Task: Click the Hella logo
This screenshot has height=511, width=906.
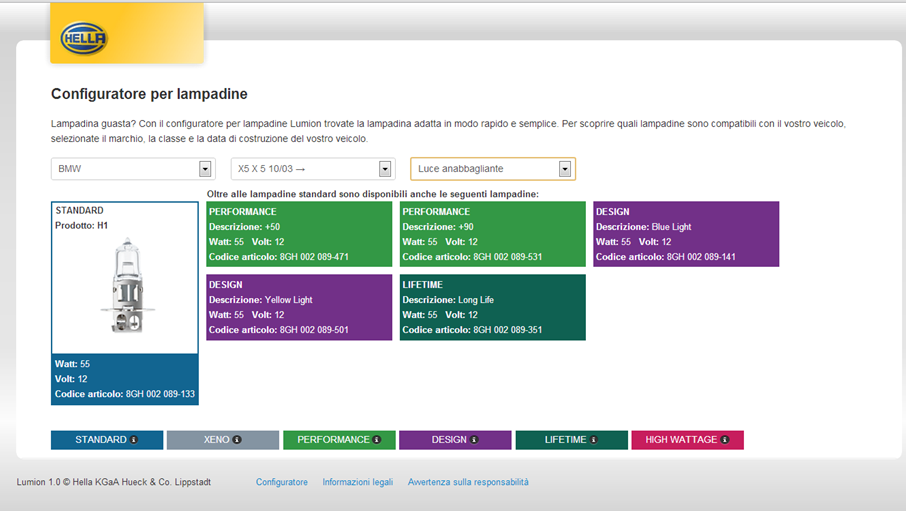Action: (x=84, y=39)
